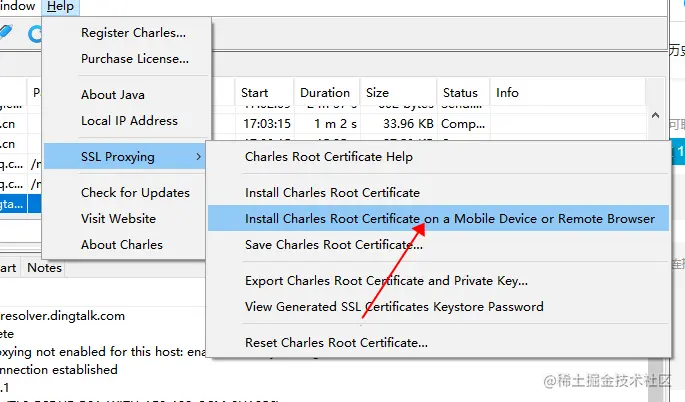
Task: Click the scroll up arrow of the table
Action: pos(655,116)
